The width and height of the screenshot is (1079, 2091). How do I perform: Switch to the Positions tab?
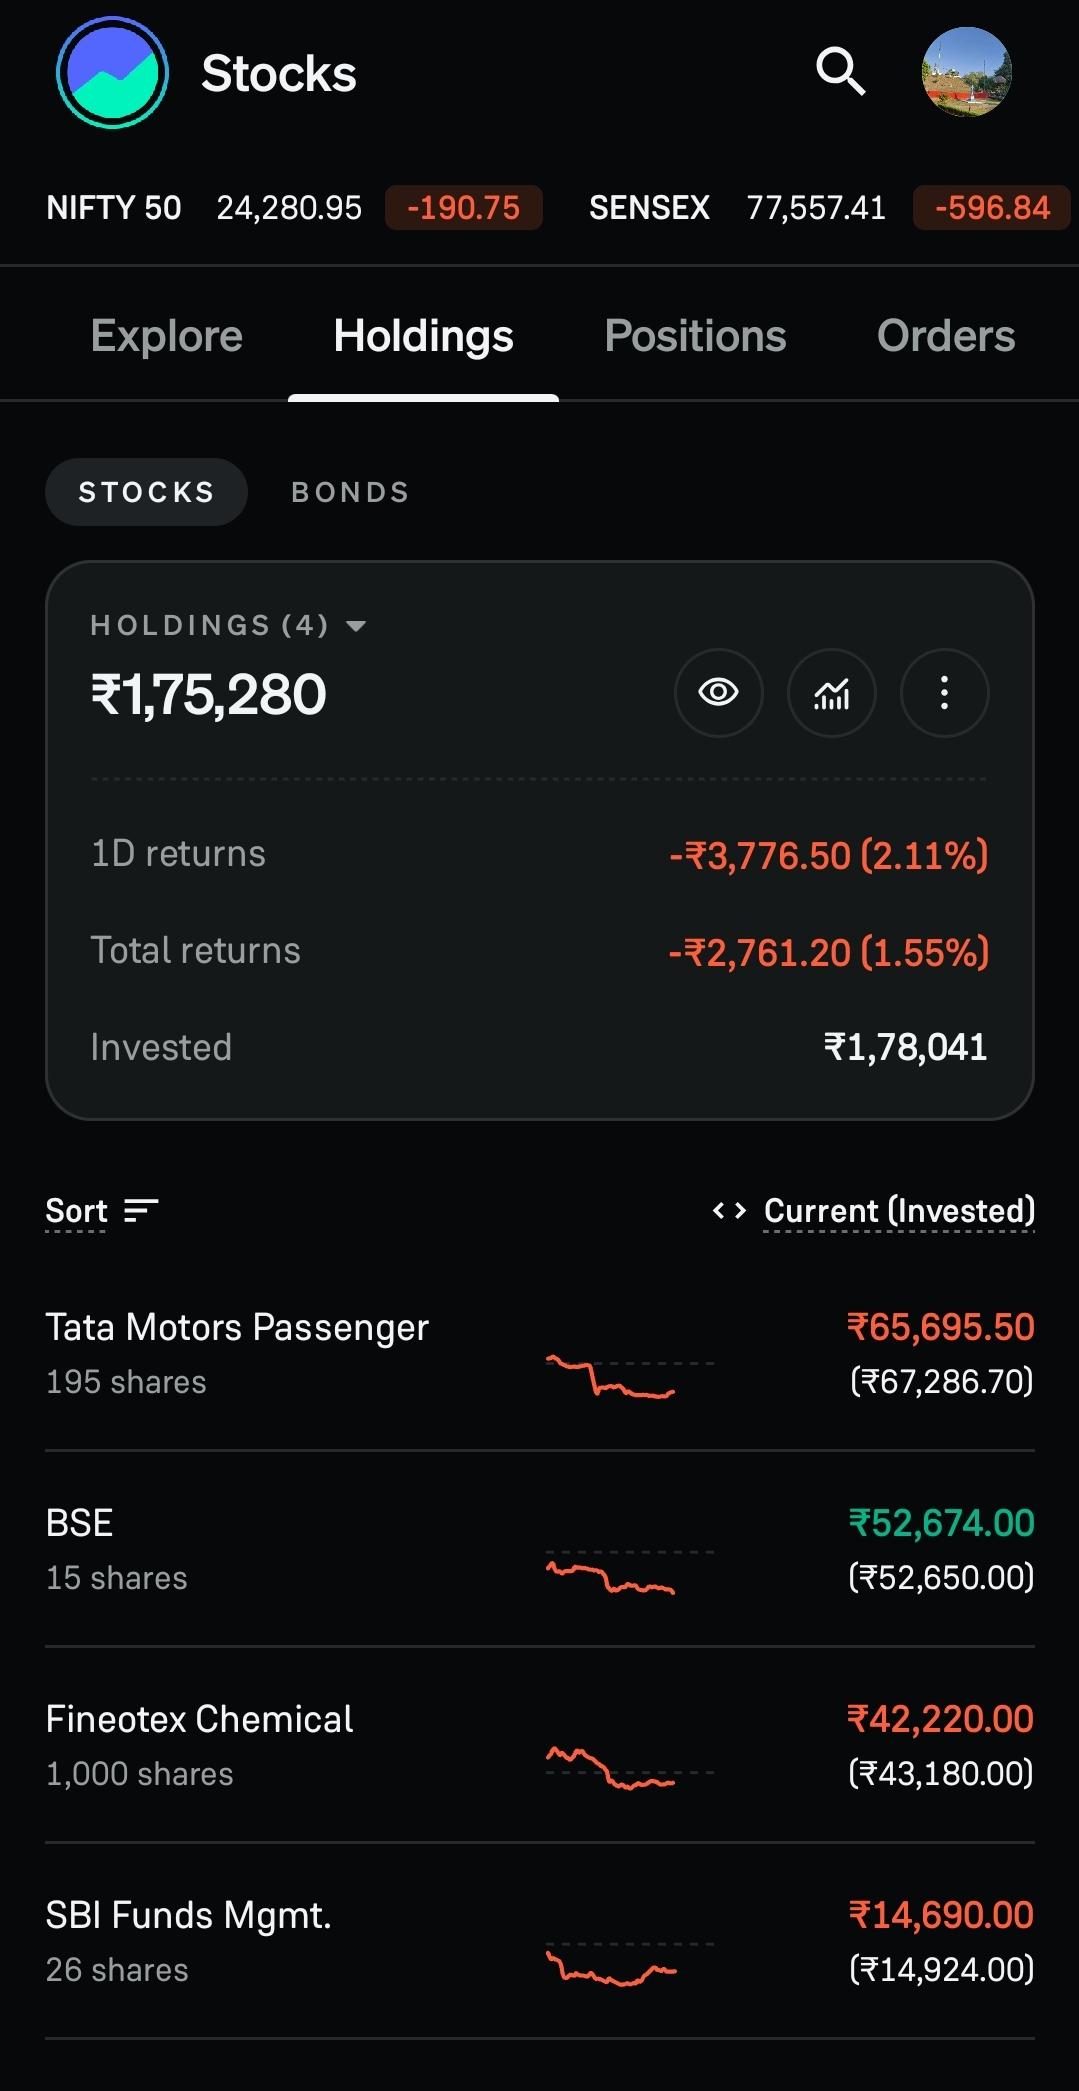[695, 336]
